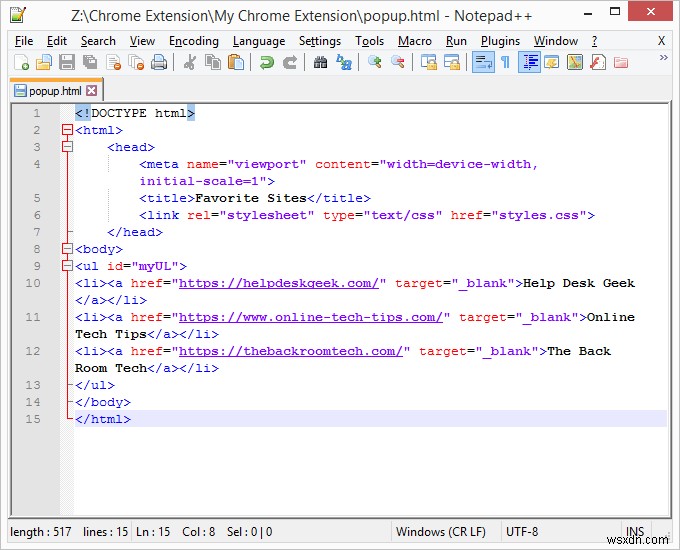
Task: Open the Plugins menu
Action: tap(500, 41)
